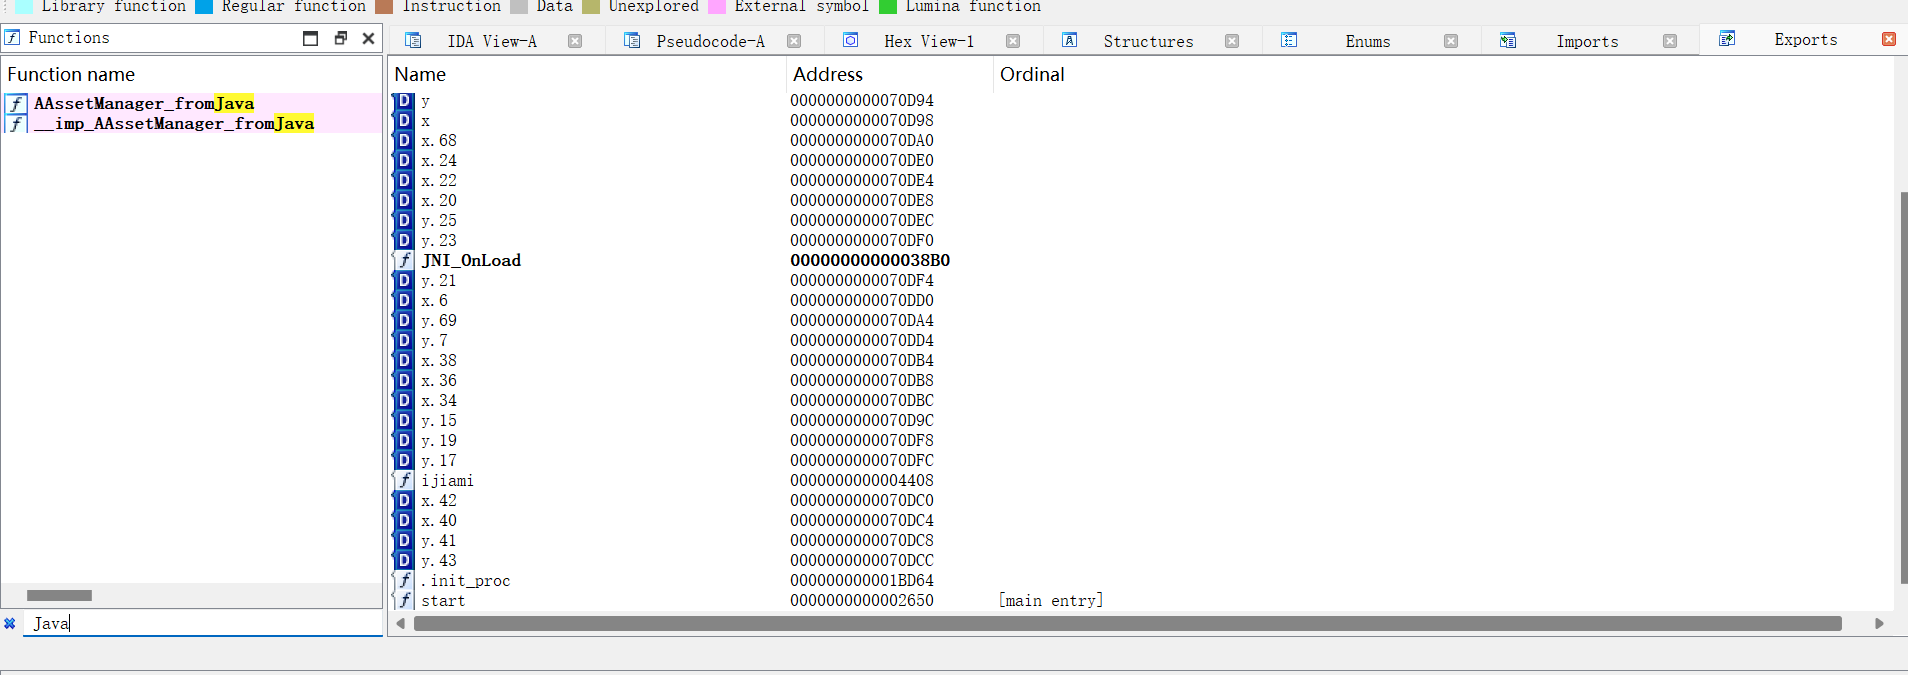Open the Enums tab
Viewport: 1908px width, 675px height.
[1367, 41]
